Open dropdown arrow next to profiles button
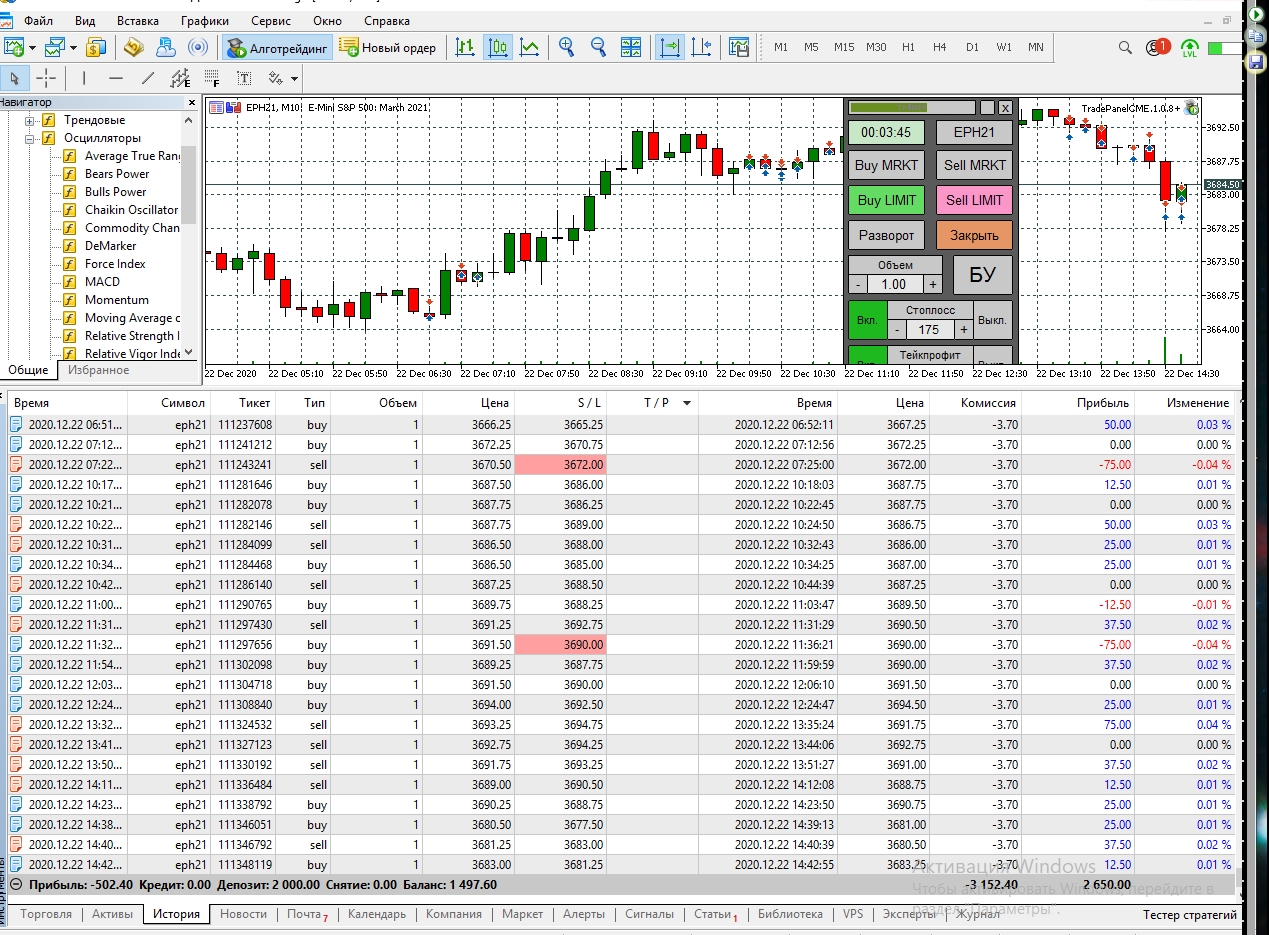 (73, 47)
